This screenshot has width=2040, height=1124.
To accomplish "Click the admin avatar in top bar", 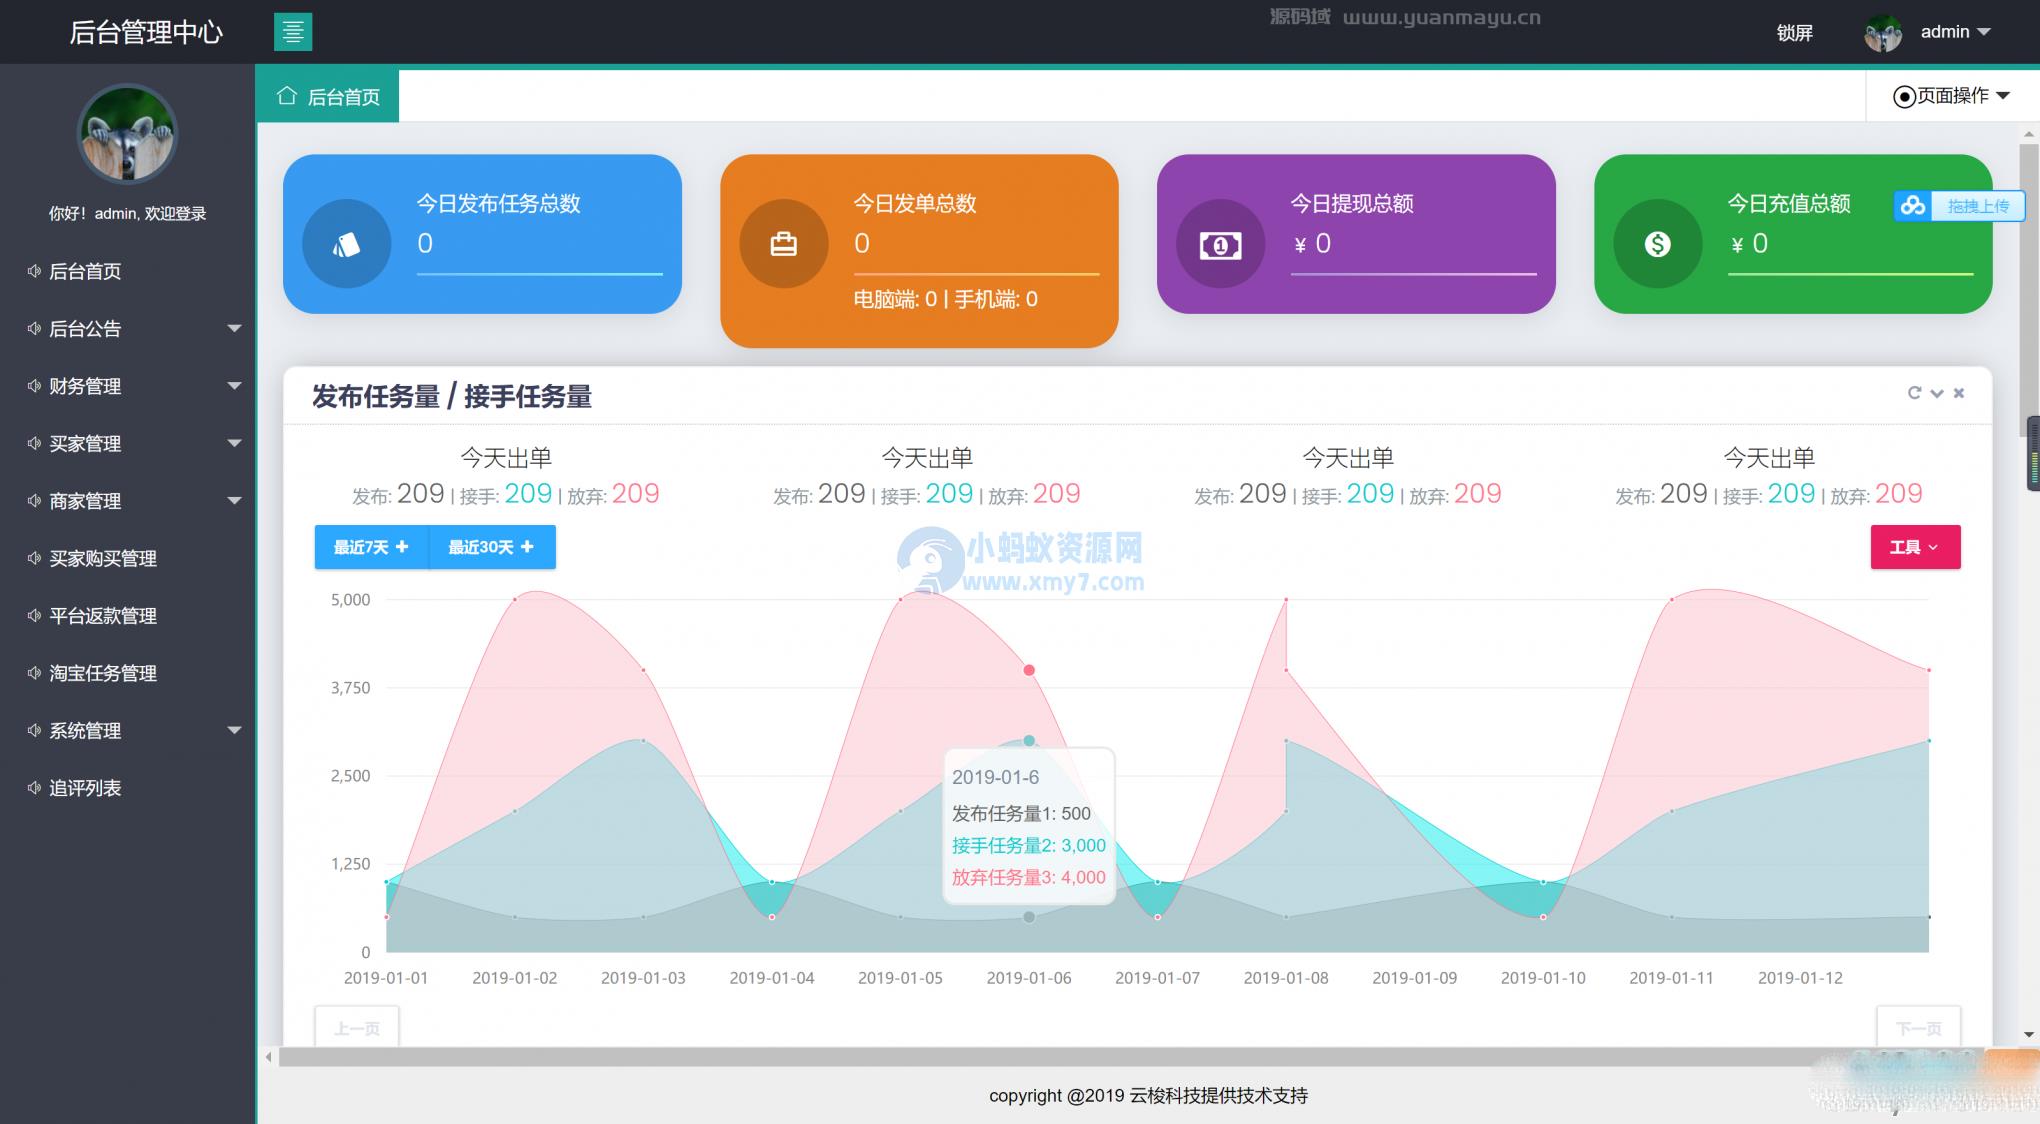I will [1883, 33].
